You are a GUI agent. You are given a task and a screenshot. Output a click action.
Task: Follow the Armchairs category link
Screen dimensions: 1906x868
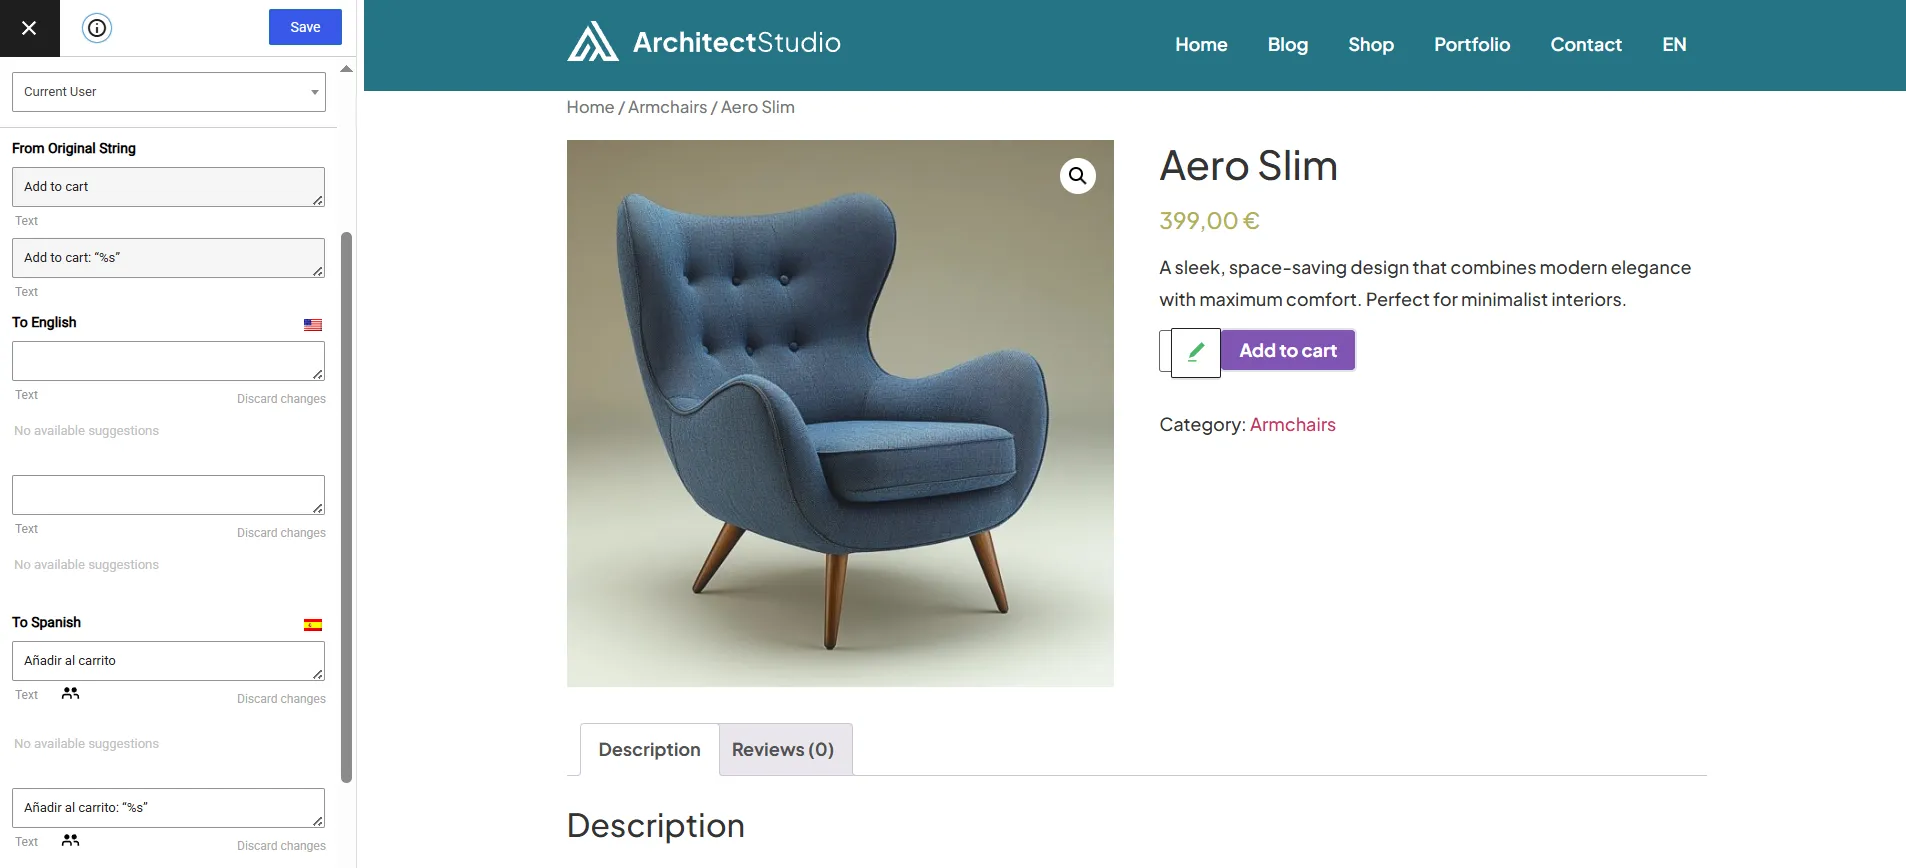point(1292,425)
